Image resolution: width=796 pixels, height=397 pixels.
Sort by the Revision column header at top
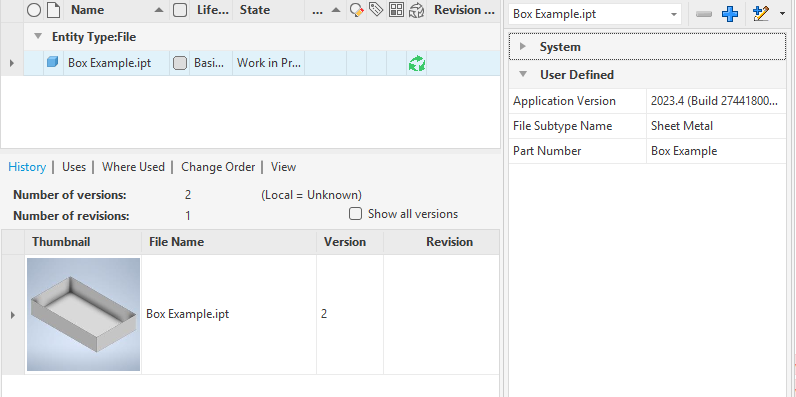(x=463, y=10)
